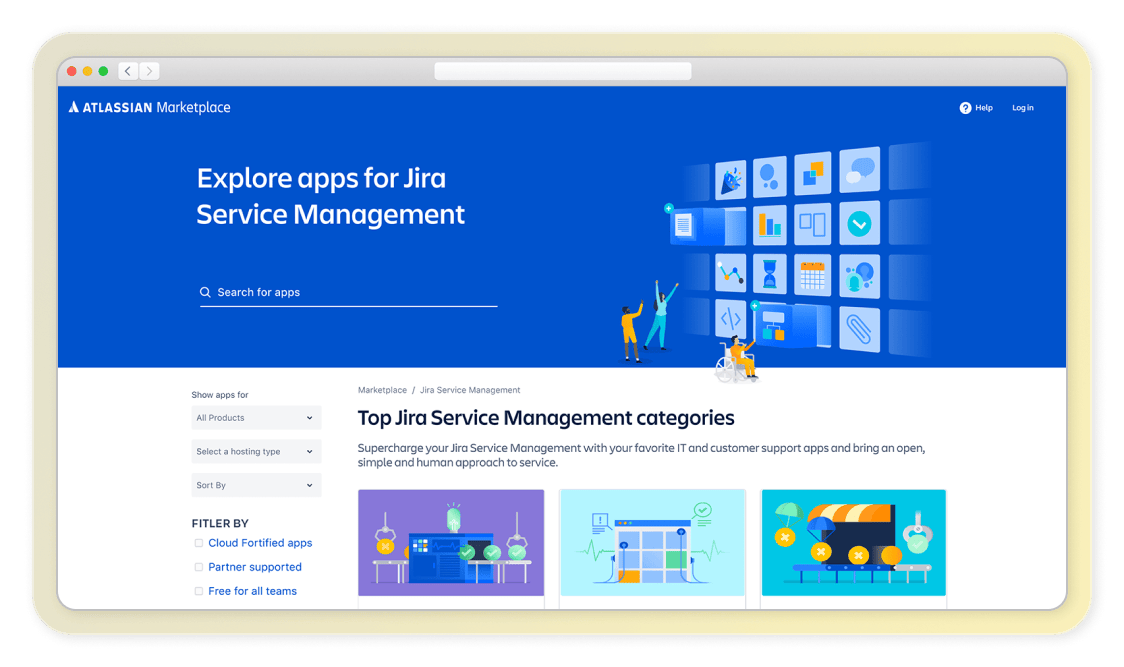Check the Partner supported checkbox
The image size is (1124, 667).
coord(199,567)
